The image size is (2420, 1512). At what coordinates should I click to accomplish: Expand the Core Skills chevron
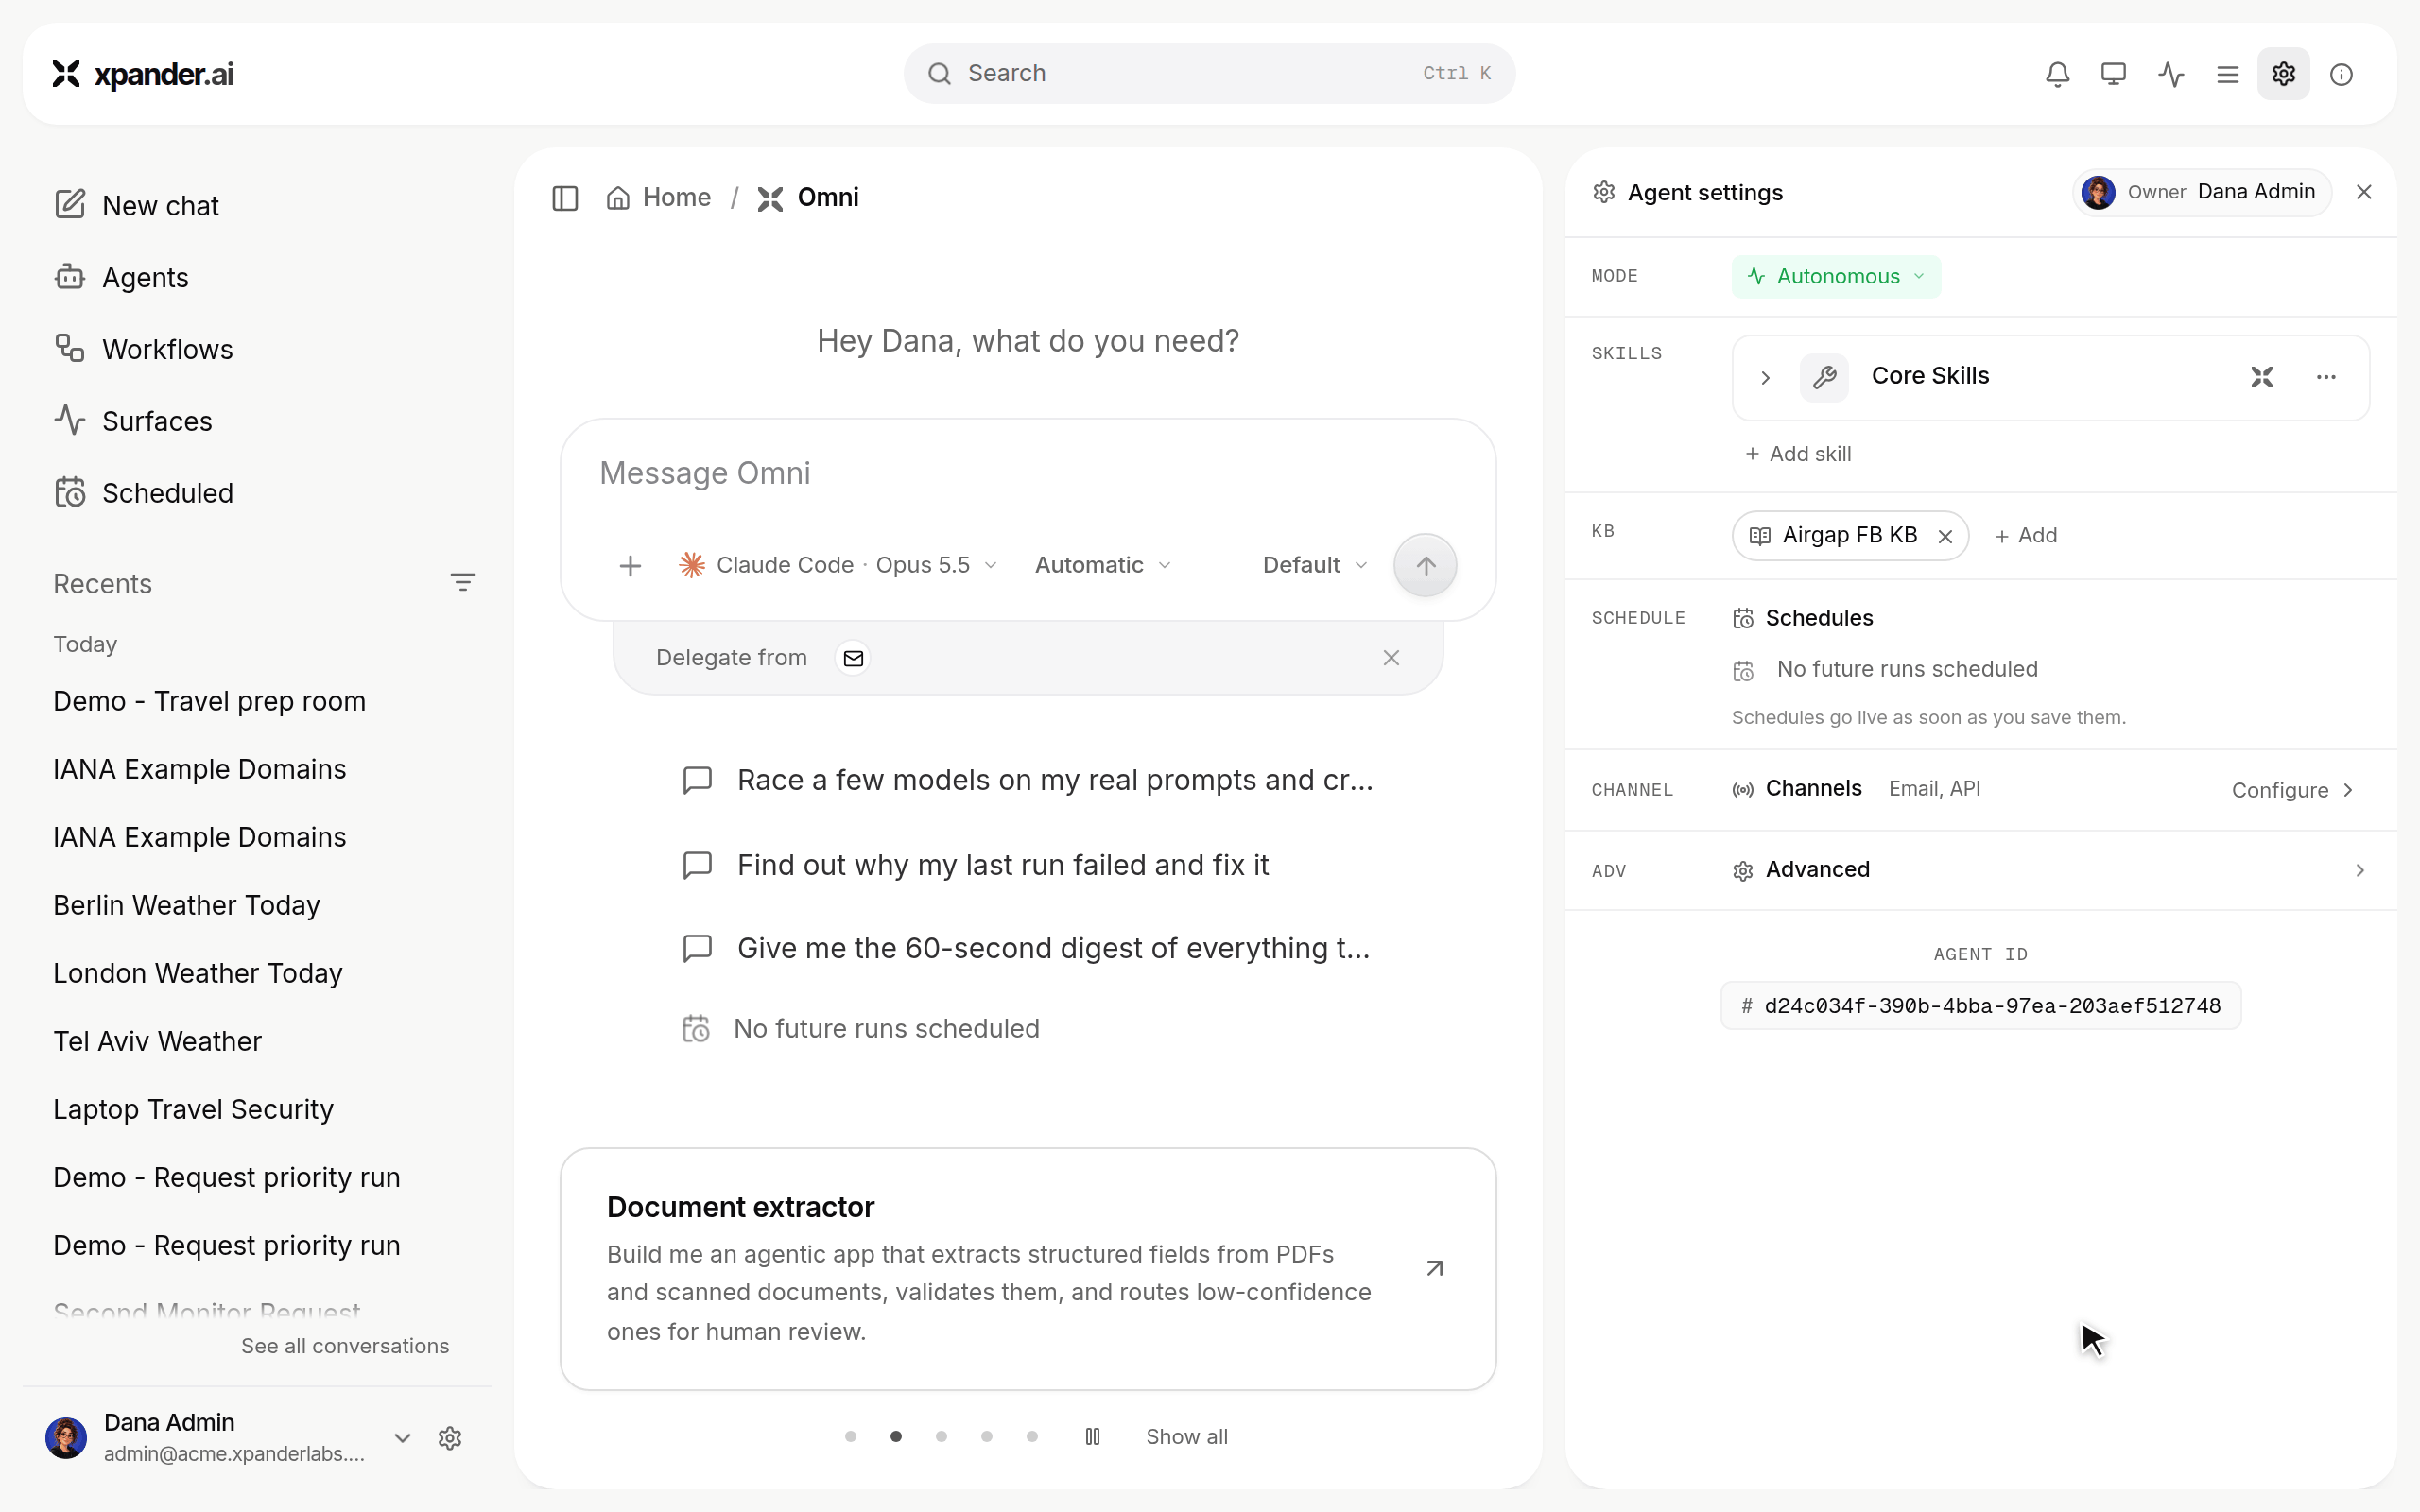pos(1765,378)
